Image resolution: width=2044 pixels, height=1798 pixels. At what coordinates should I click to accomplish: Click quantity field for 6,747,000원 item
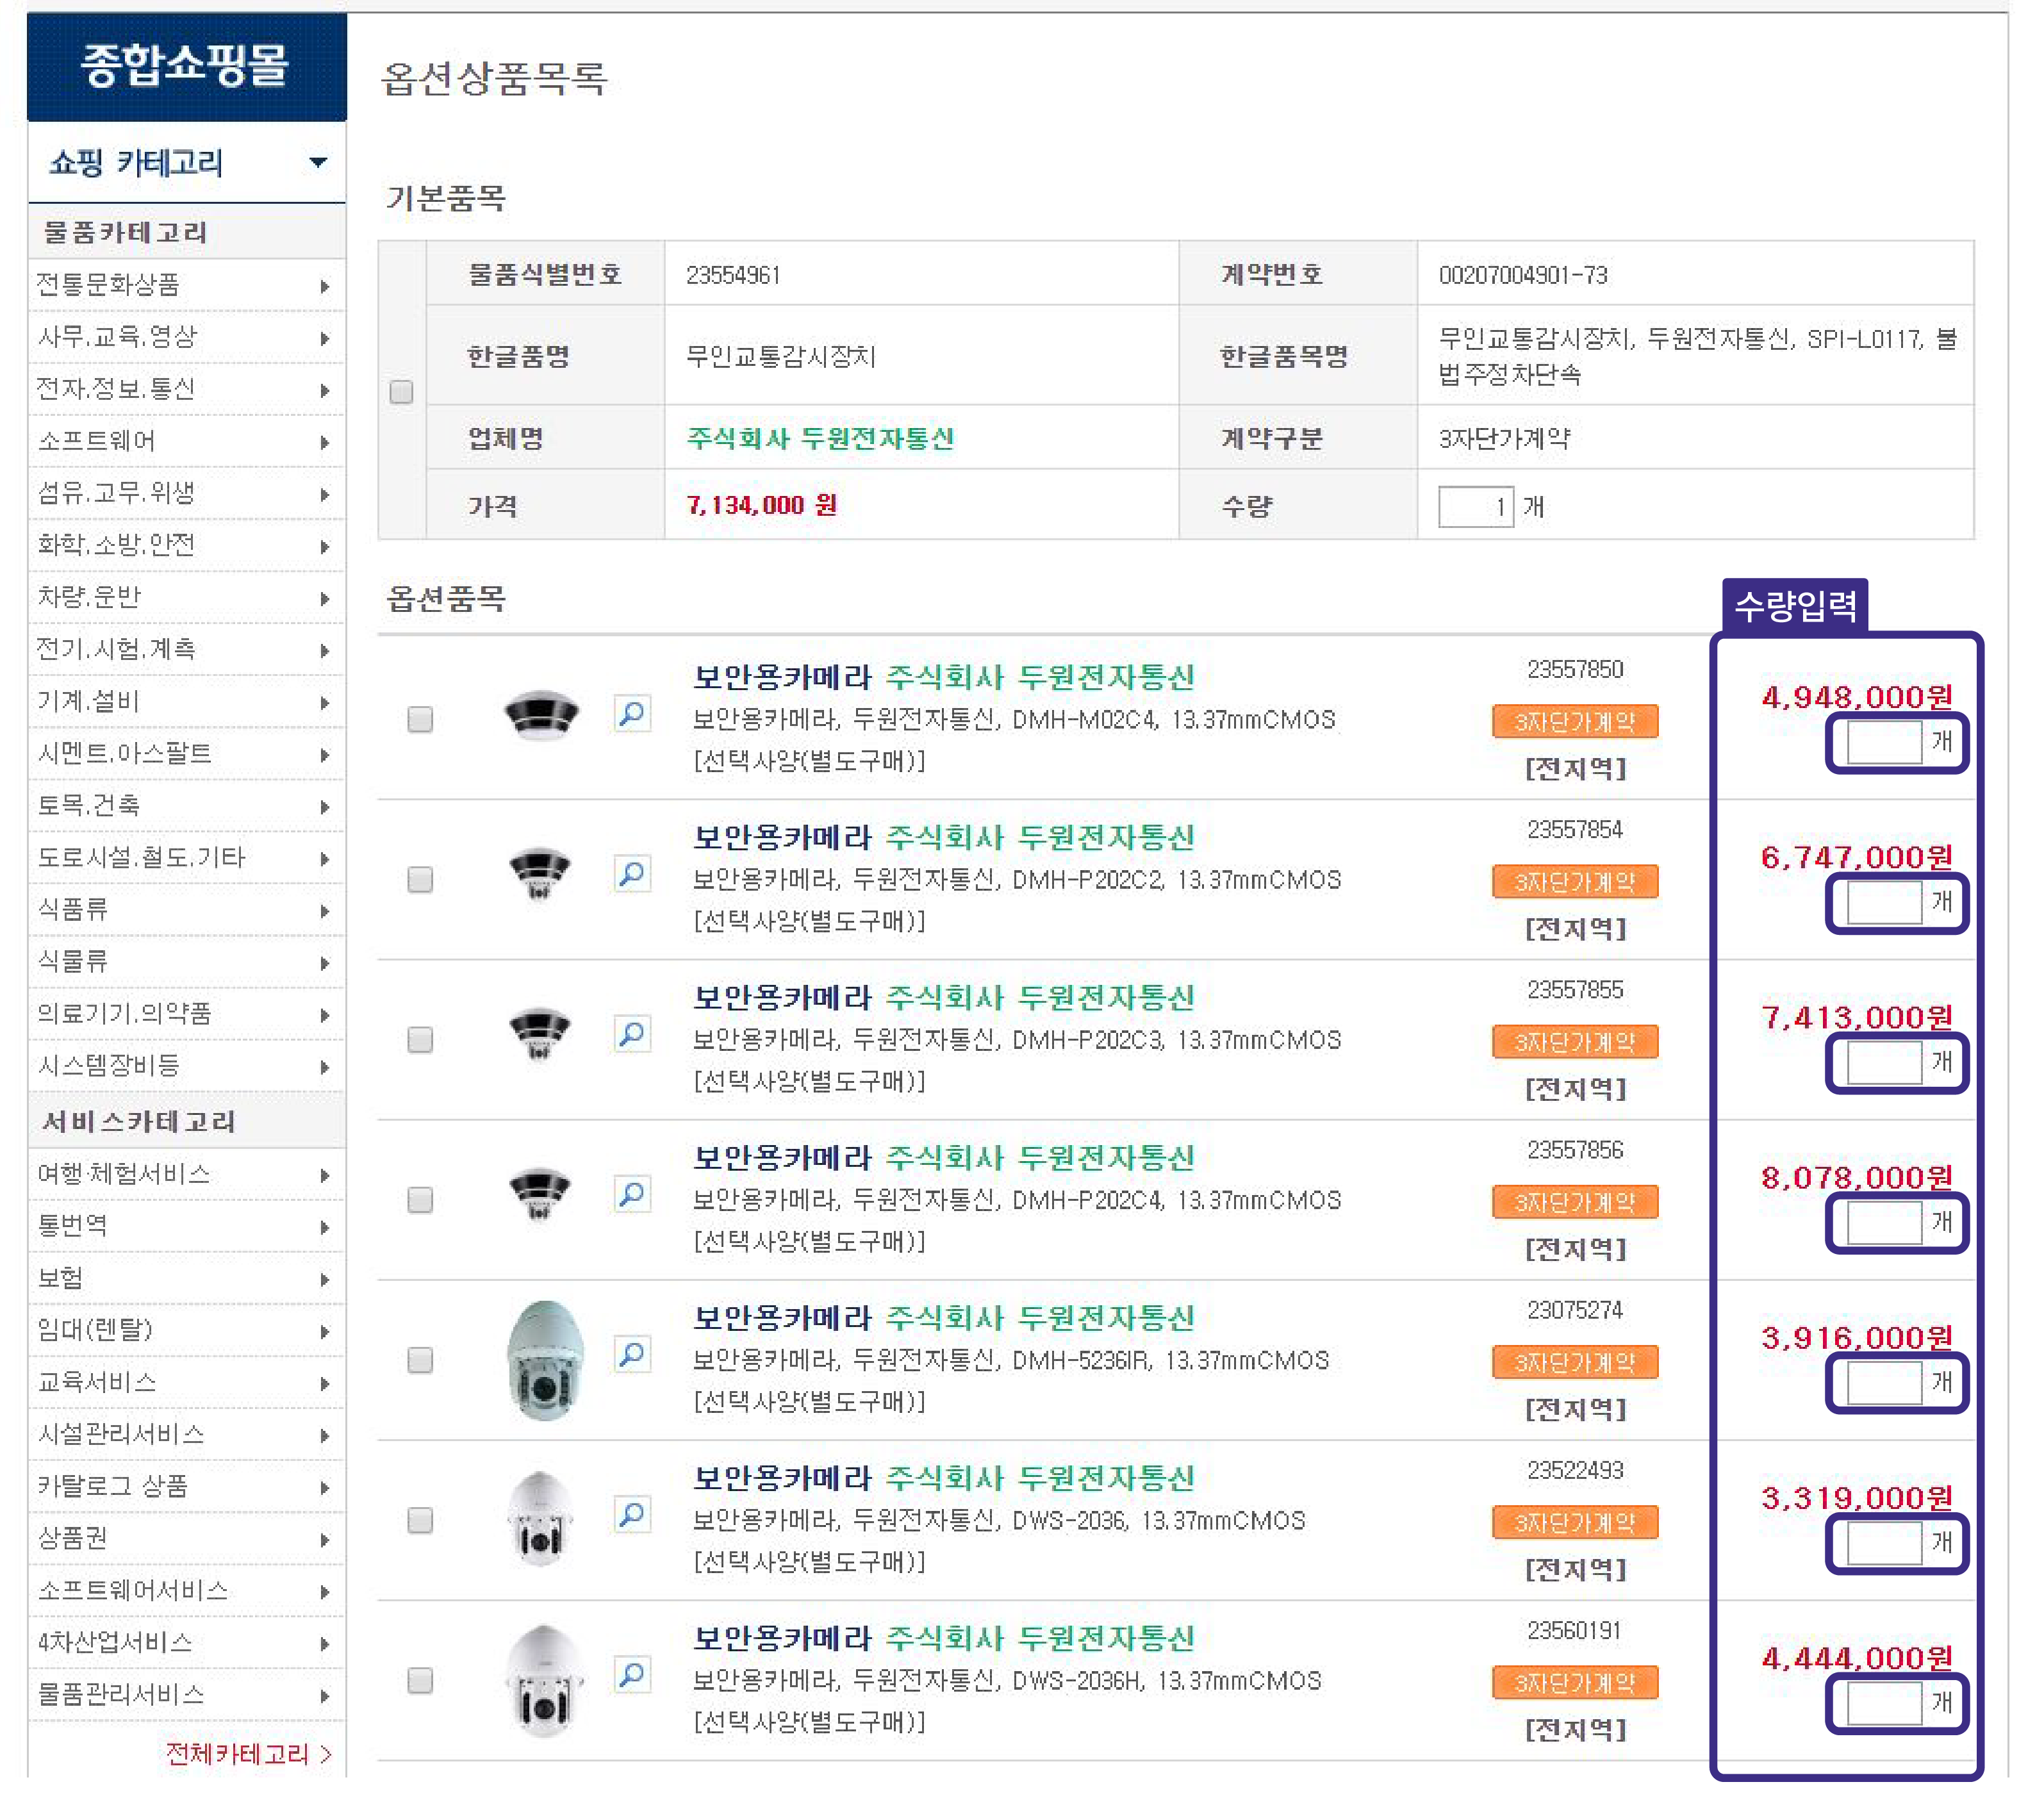pos(1884,903)
